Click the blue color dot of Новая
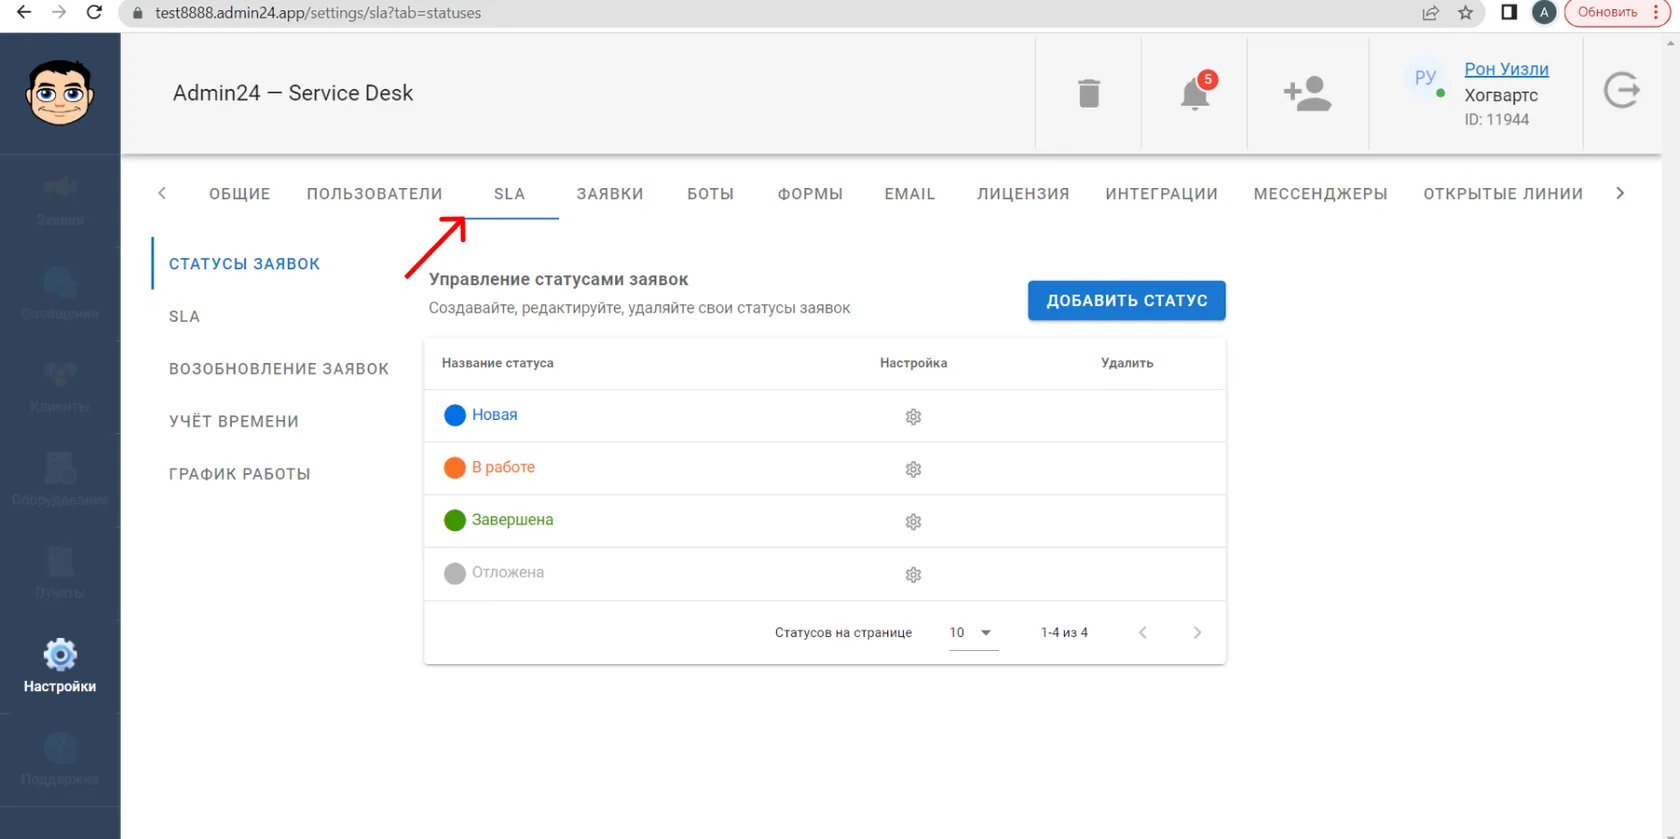The height and width of the screenshot is (839, 1680). [455, 415]
